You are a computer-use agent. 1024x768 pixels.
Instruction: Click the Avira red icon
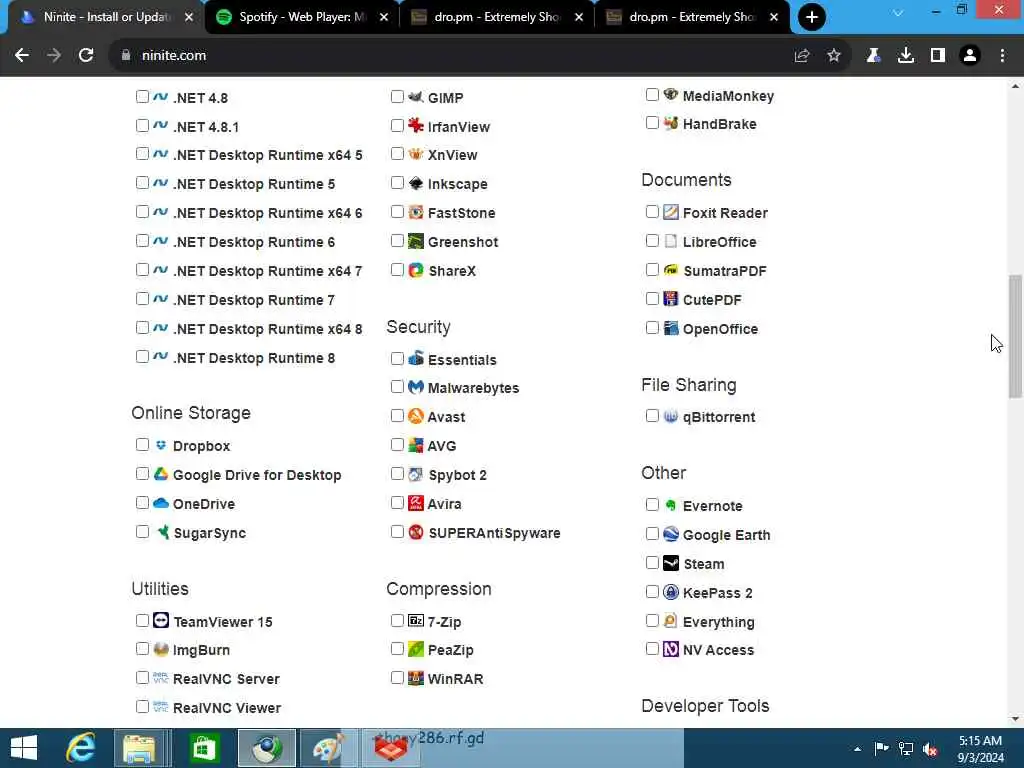(416, 503)
